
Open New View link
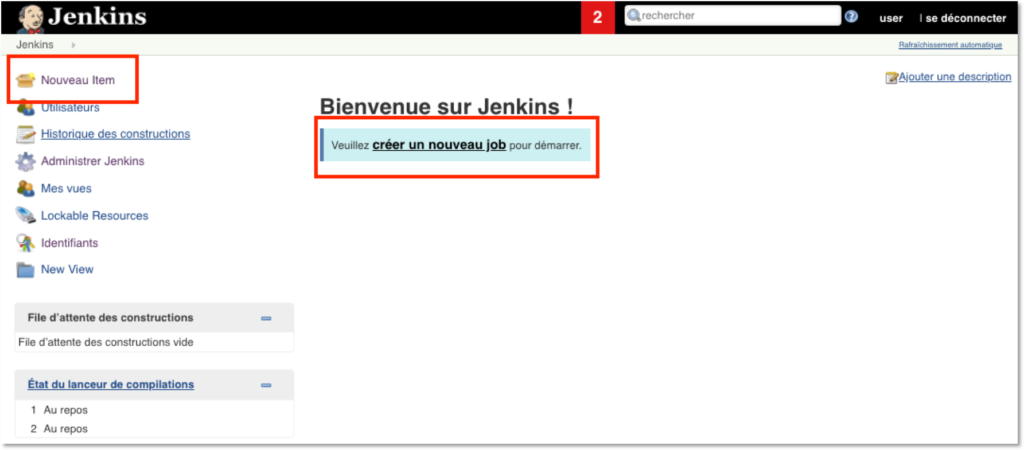(x=67, y=270)
